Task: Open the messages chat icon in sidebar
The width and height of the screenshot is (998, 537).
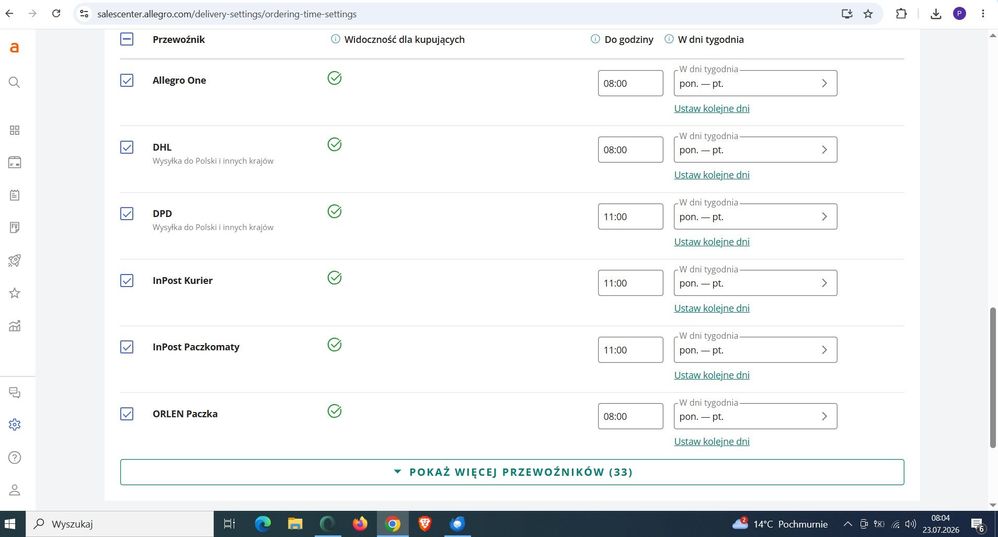Action: point(14,392)
